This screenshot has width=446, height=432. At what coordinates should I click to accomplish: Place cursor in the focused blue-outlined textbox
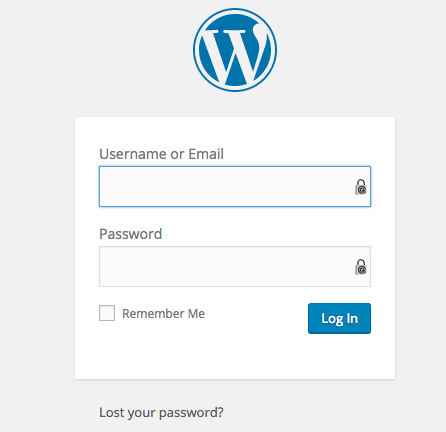(x=235, y=186)
